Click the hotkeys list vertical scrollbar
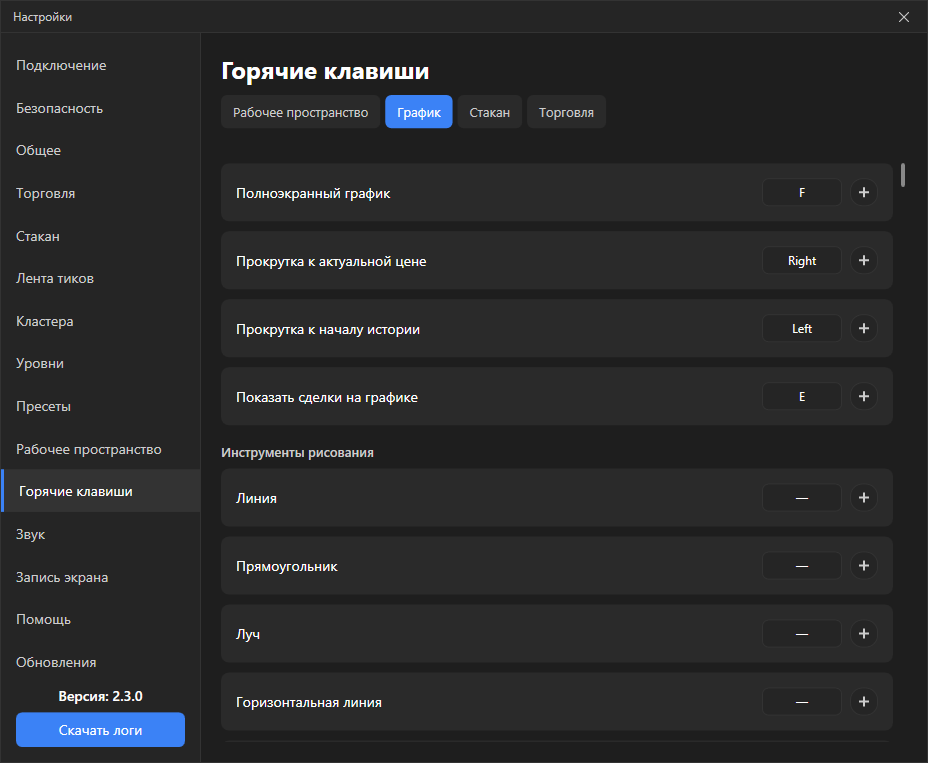928x763 pixels. 903,175
